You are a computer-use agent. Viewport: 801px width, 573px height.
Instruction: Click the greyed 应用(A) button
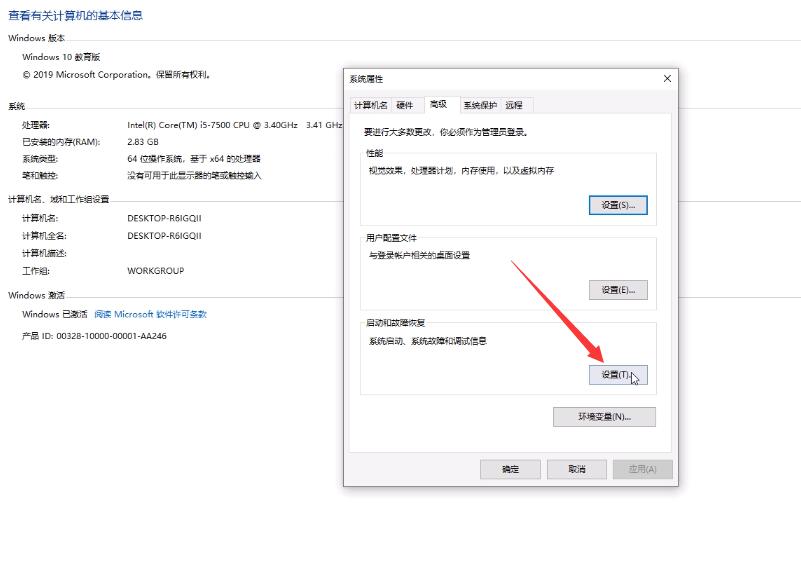[643, 469]
